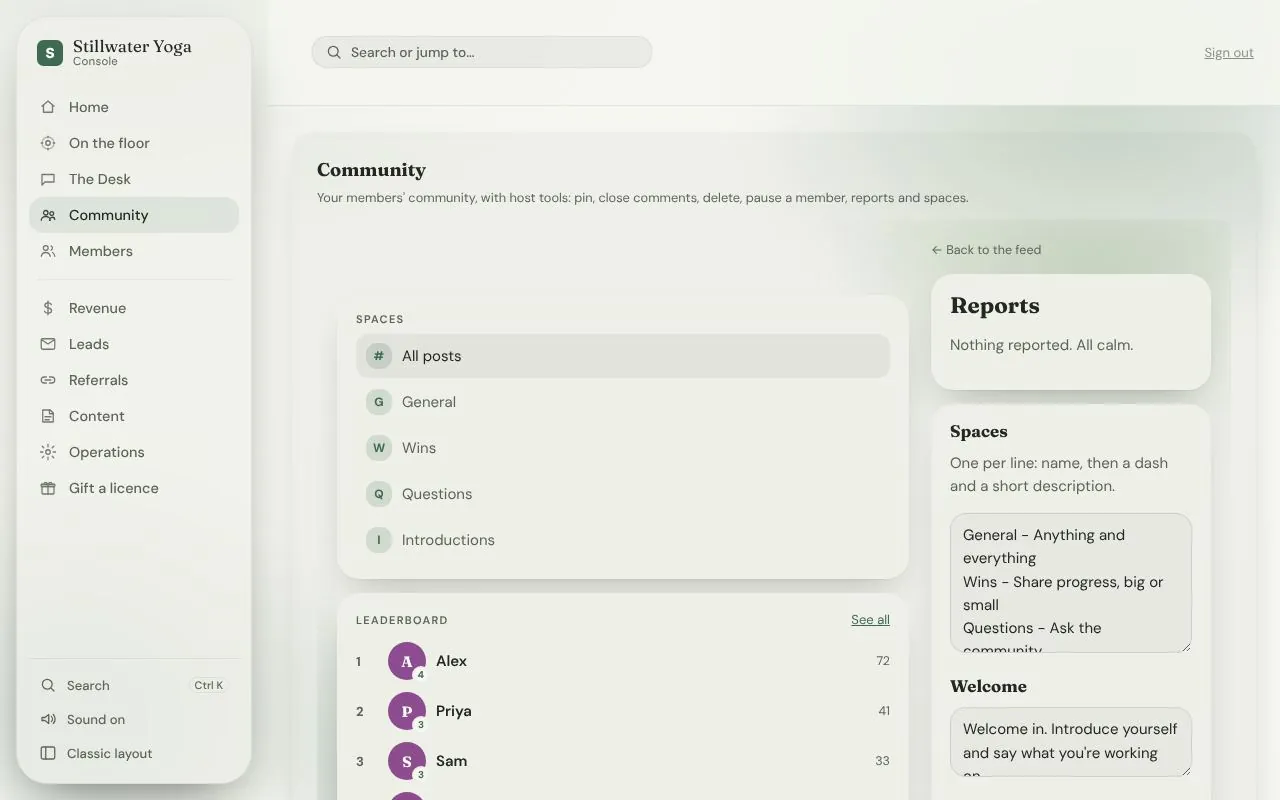Select the Introductions space

pyautogui.click(x=623, y=540)
